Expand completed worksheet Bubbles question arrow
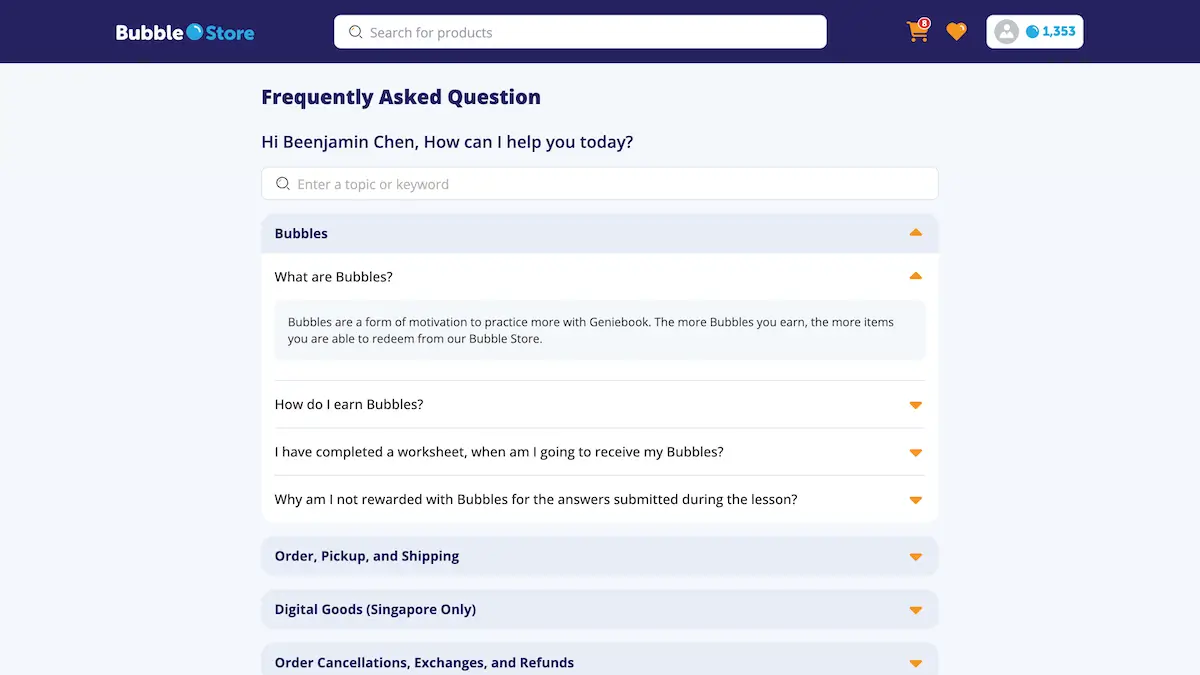1200x675 pixels. (915, 452)
